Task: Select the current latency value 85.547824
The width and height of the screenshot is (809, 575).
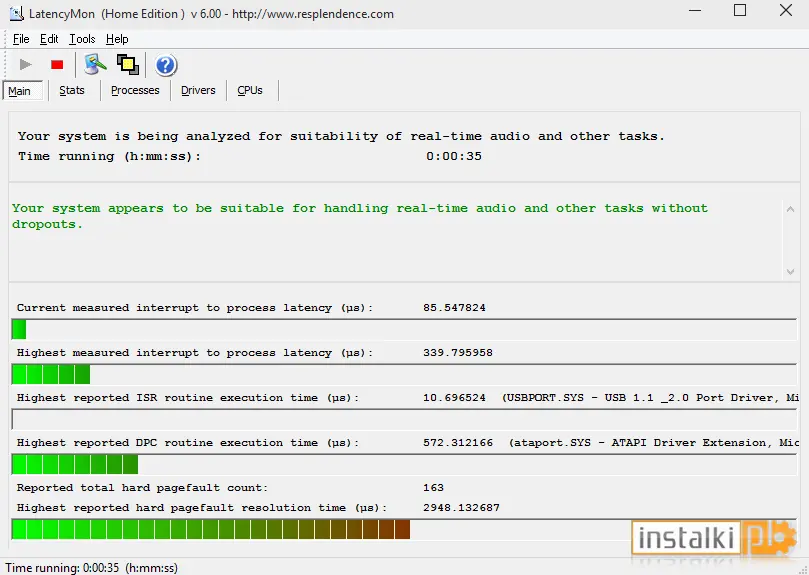Action: click(x=454, y=308)
